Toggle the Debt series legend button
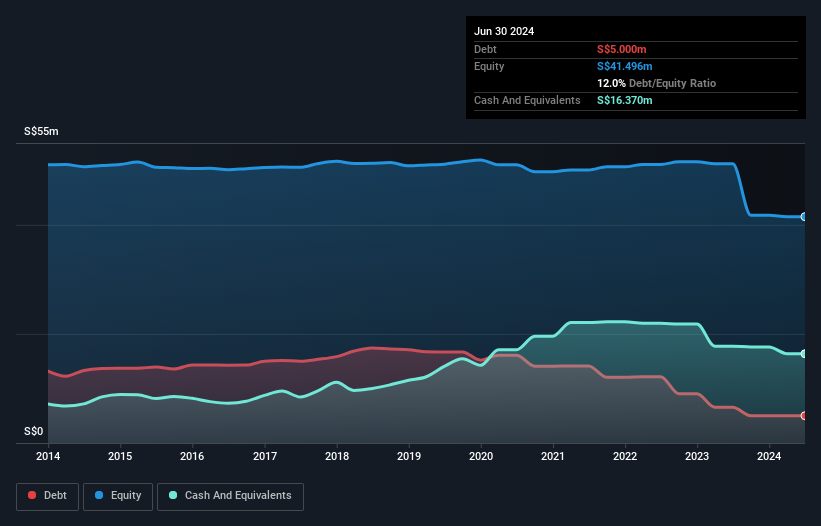This screenshot has height=526, width=821. point(48,496)
